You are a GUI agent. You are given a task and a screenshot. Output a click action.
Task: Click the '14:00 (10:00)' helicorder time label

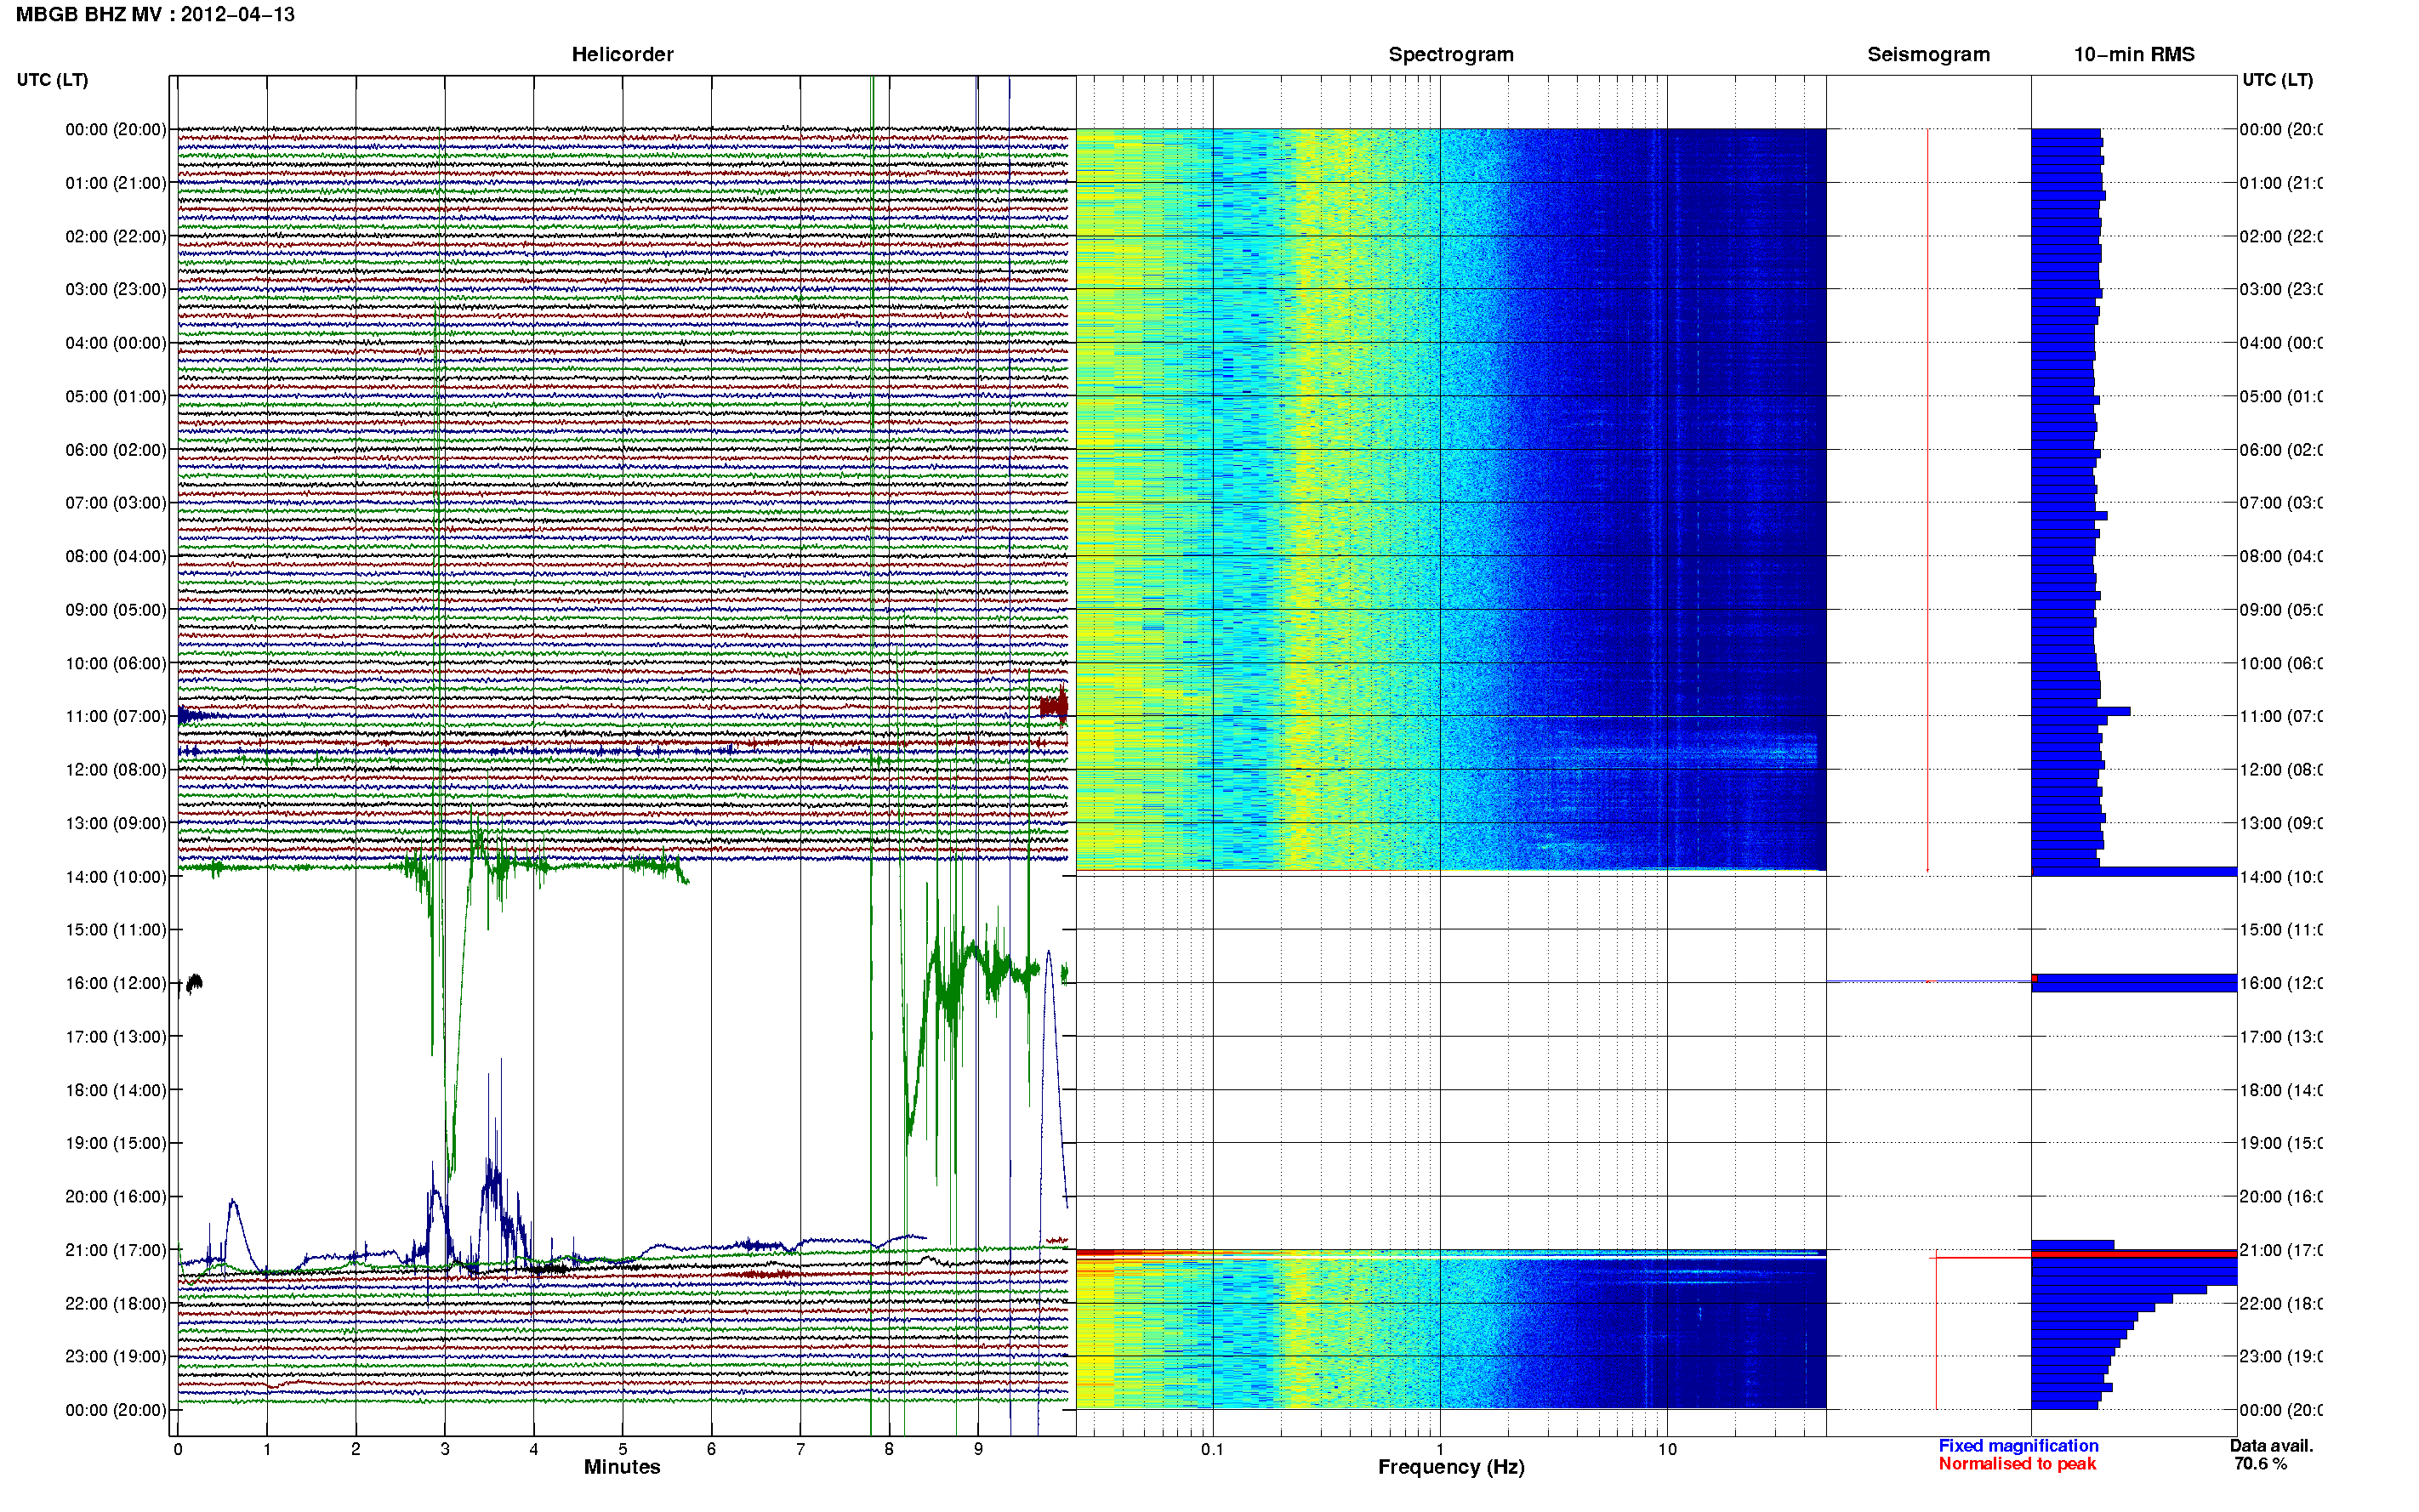(x=116, y=877)
